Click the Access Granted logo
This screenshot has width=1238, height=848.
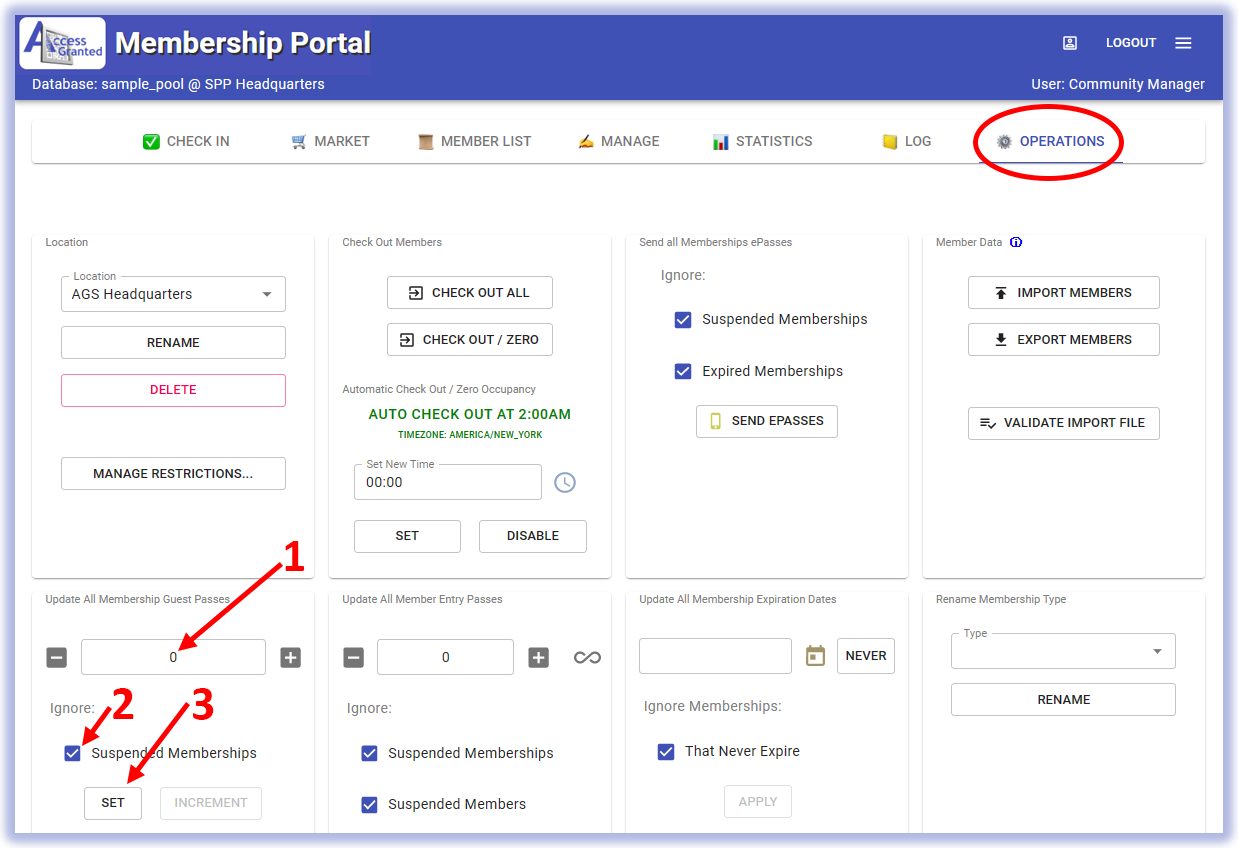63,43
